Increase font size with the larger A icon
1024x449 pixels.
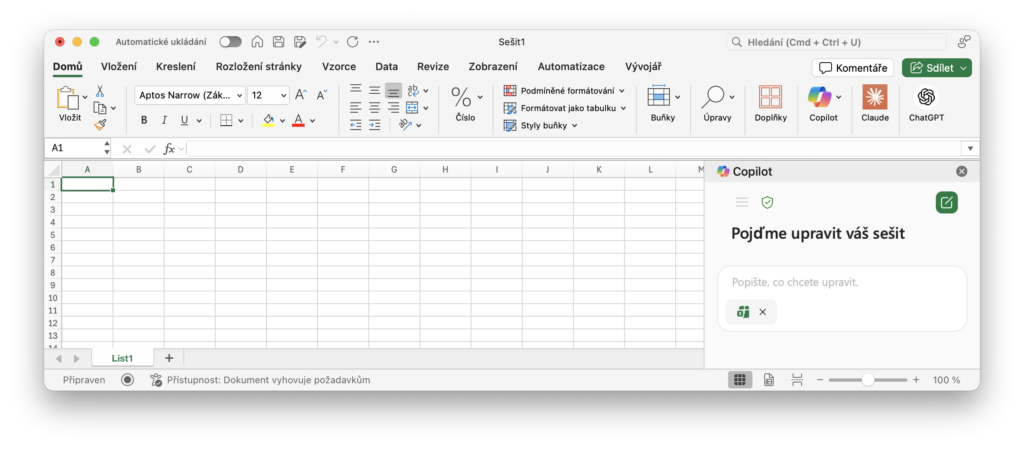click(x=300, y=95)
